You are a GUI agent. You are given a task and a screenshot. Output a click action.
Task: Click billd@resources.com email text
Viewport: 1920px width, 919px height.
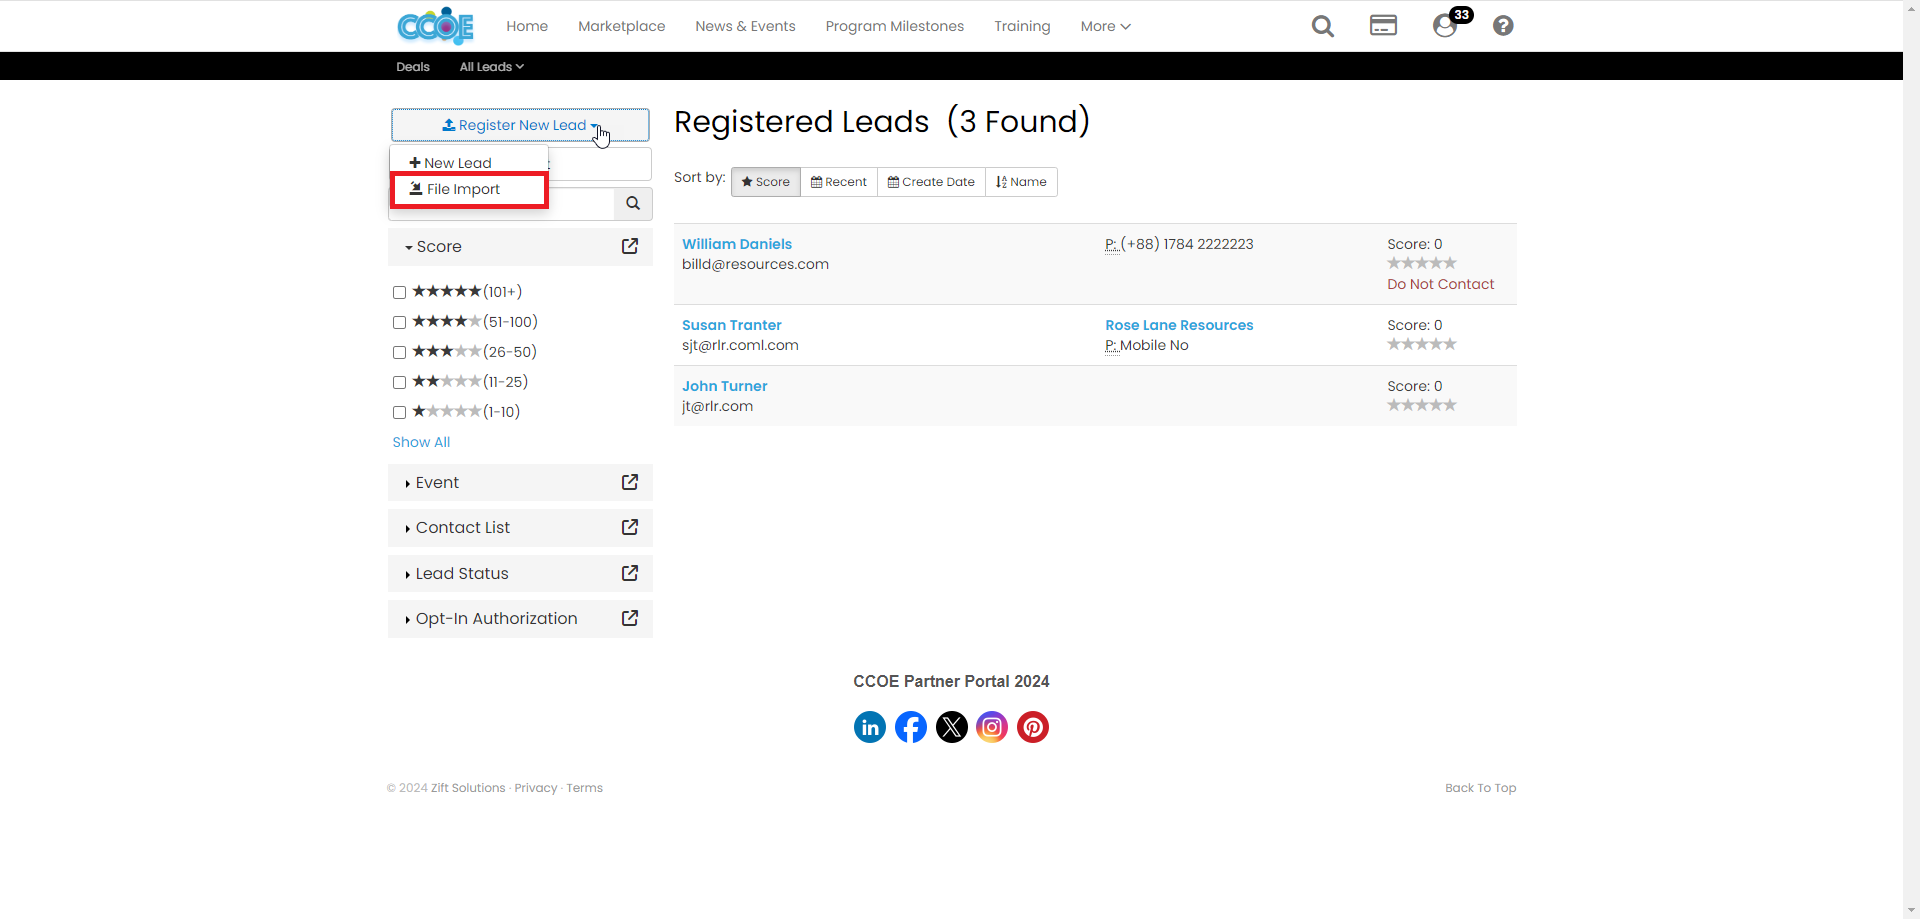755,264
